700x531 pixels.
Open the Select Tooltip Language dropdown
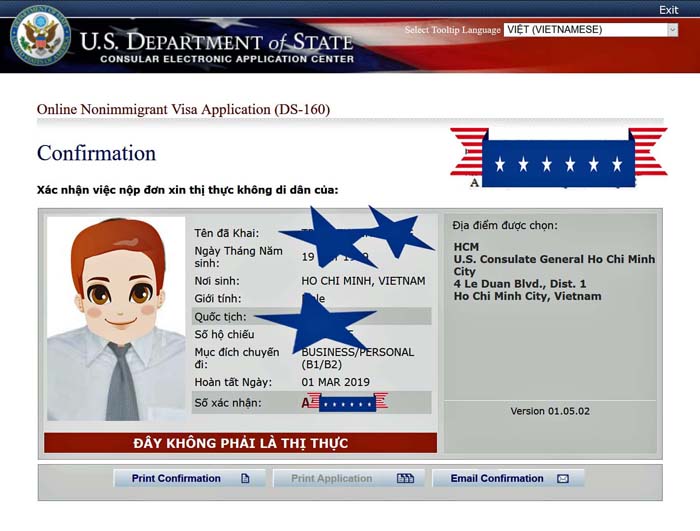pos(591,29)
